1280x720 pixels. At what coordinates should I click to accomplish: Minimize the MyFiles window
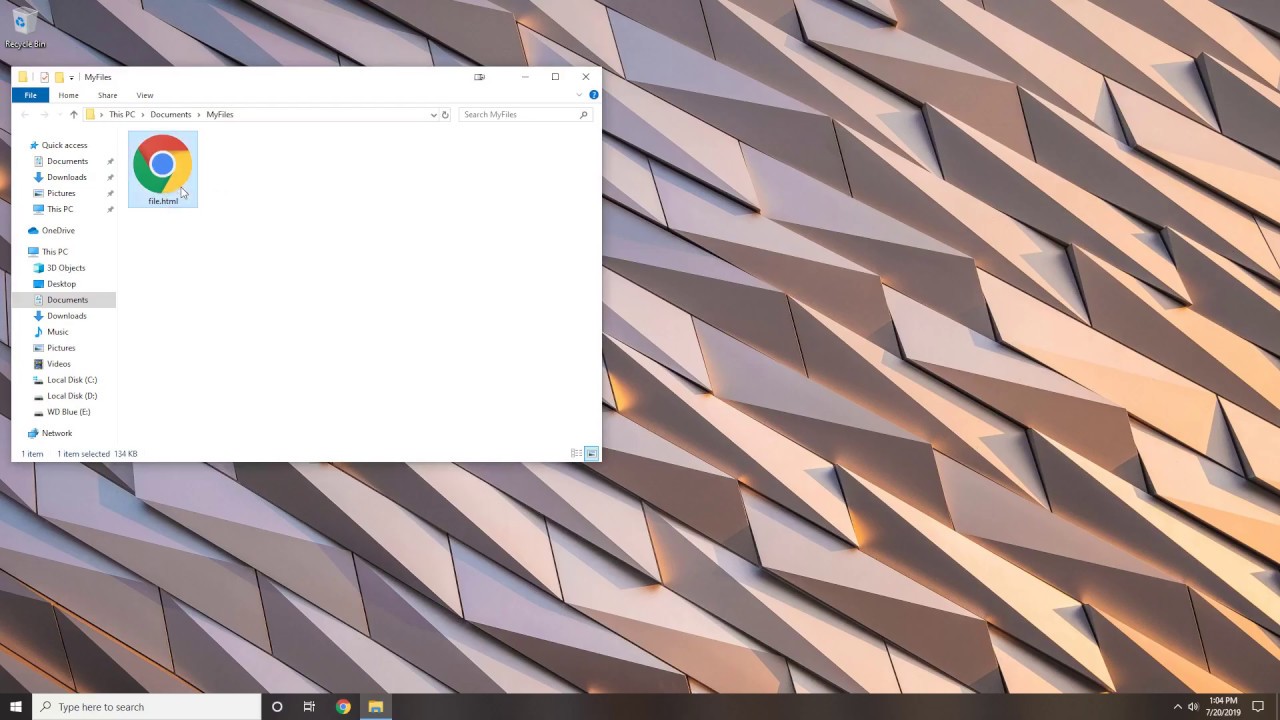[x=525, y=77]
